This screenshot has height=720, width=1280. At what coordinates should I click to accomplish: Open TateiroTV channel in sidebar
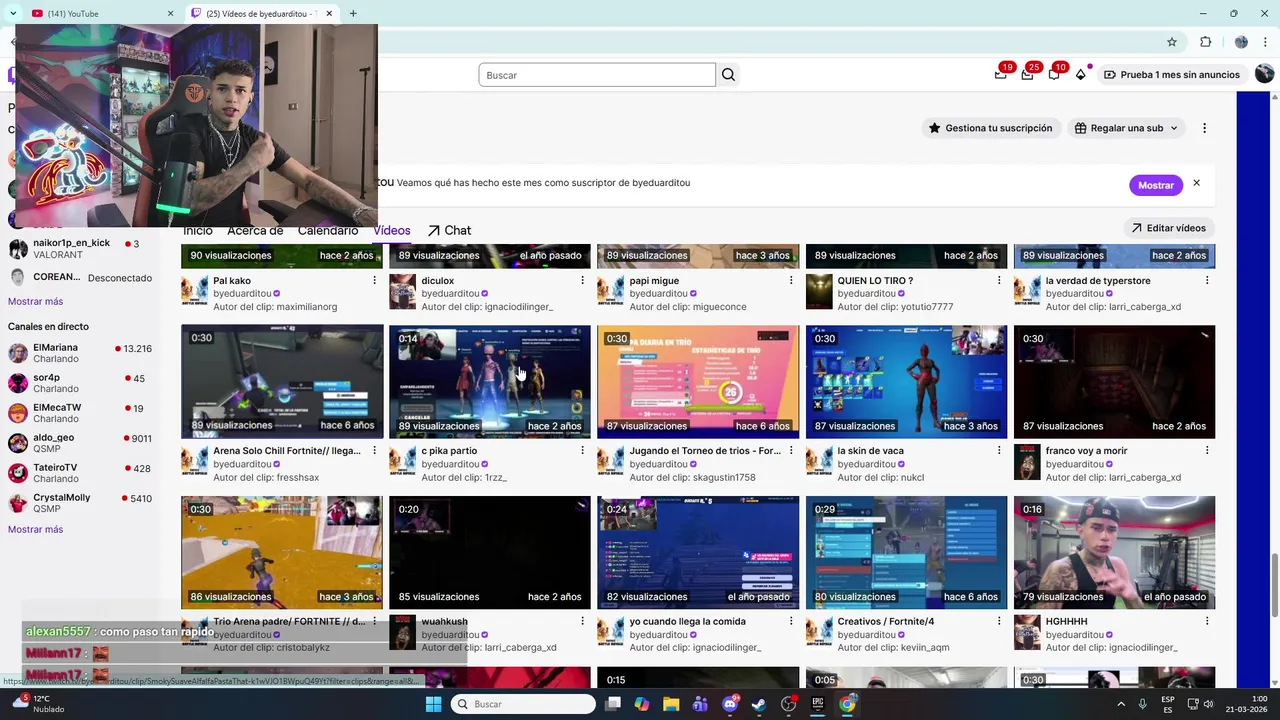coord(80,473)
